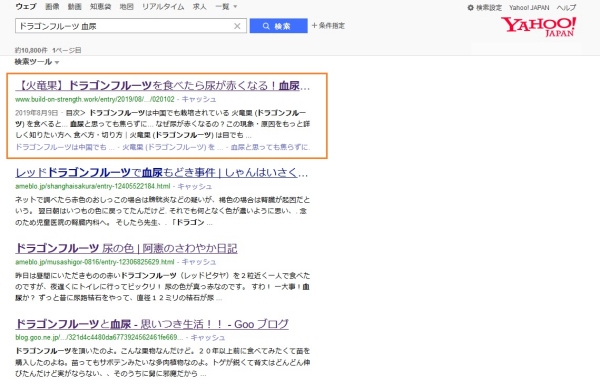Open the 検索設定 gear settings

[484, 7]
